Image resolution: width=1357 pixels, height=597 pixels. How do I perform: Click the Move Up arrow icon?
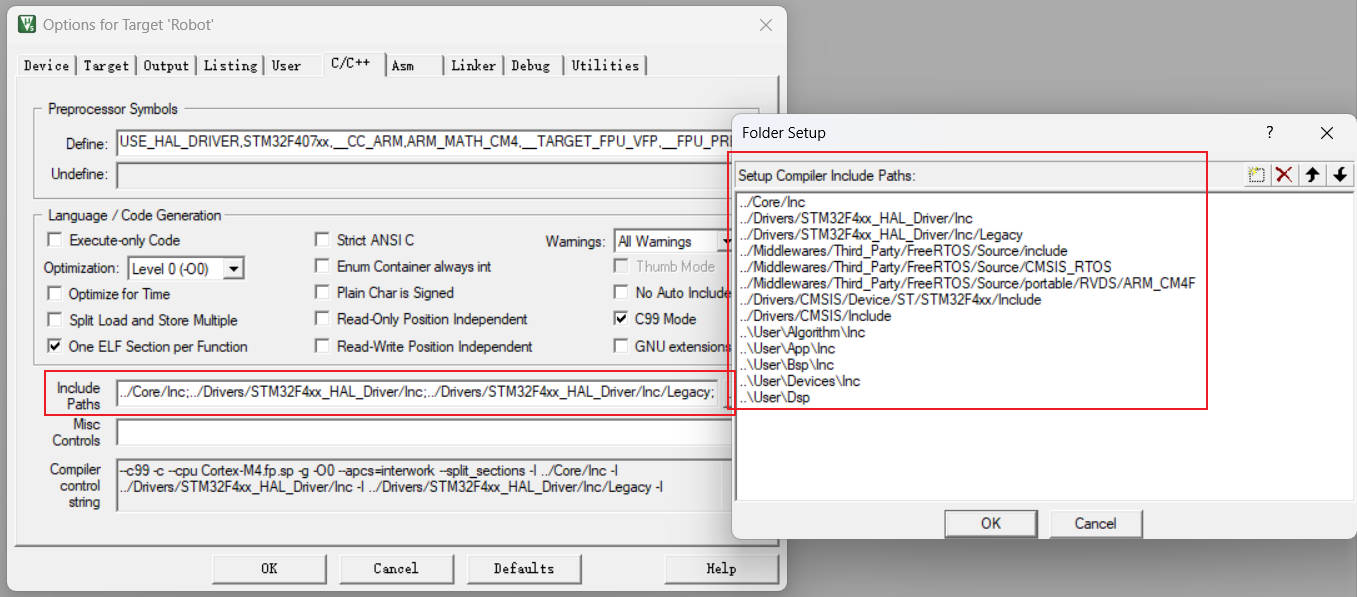(x=1312, y=175)
